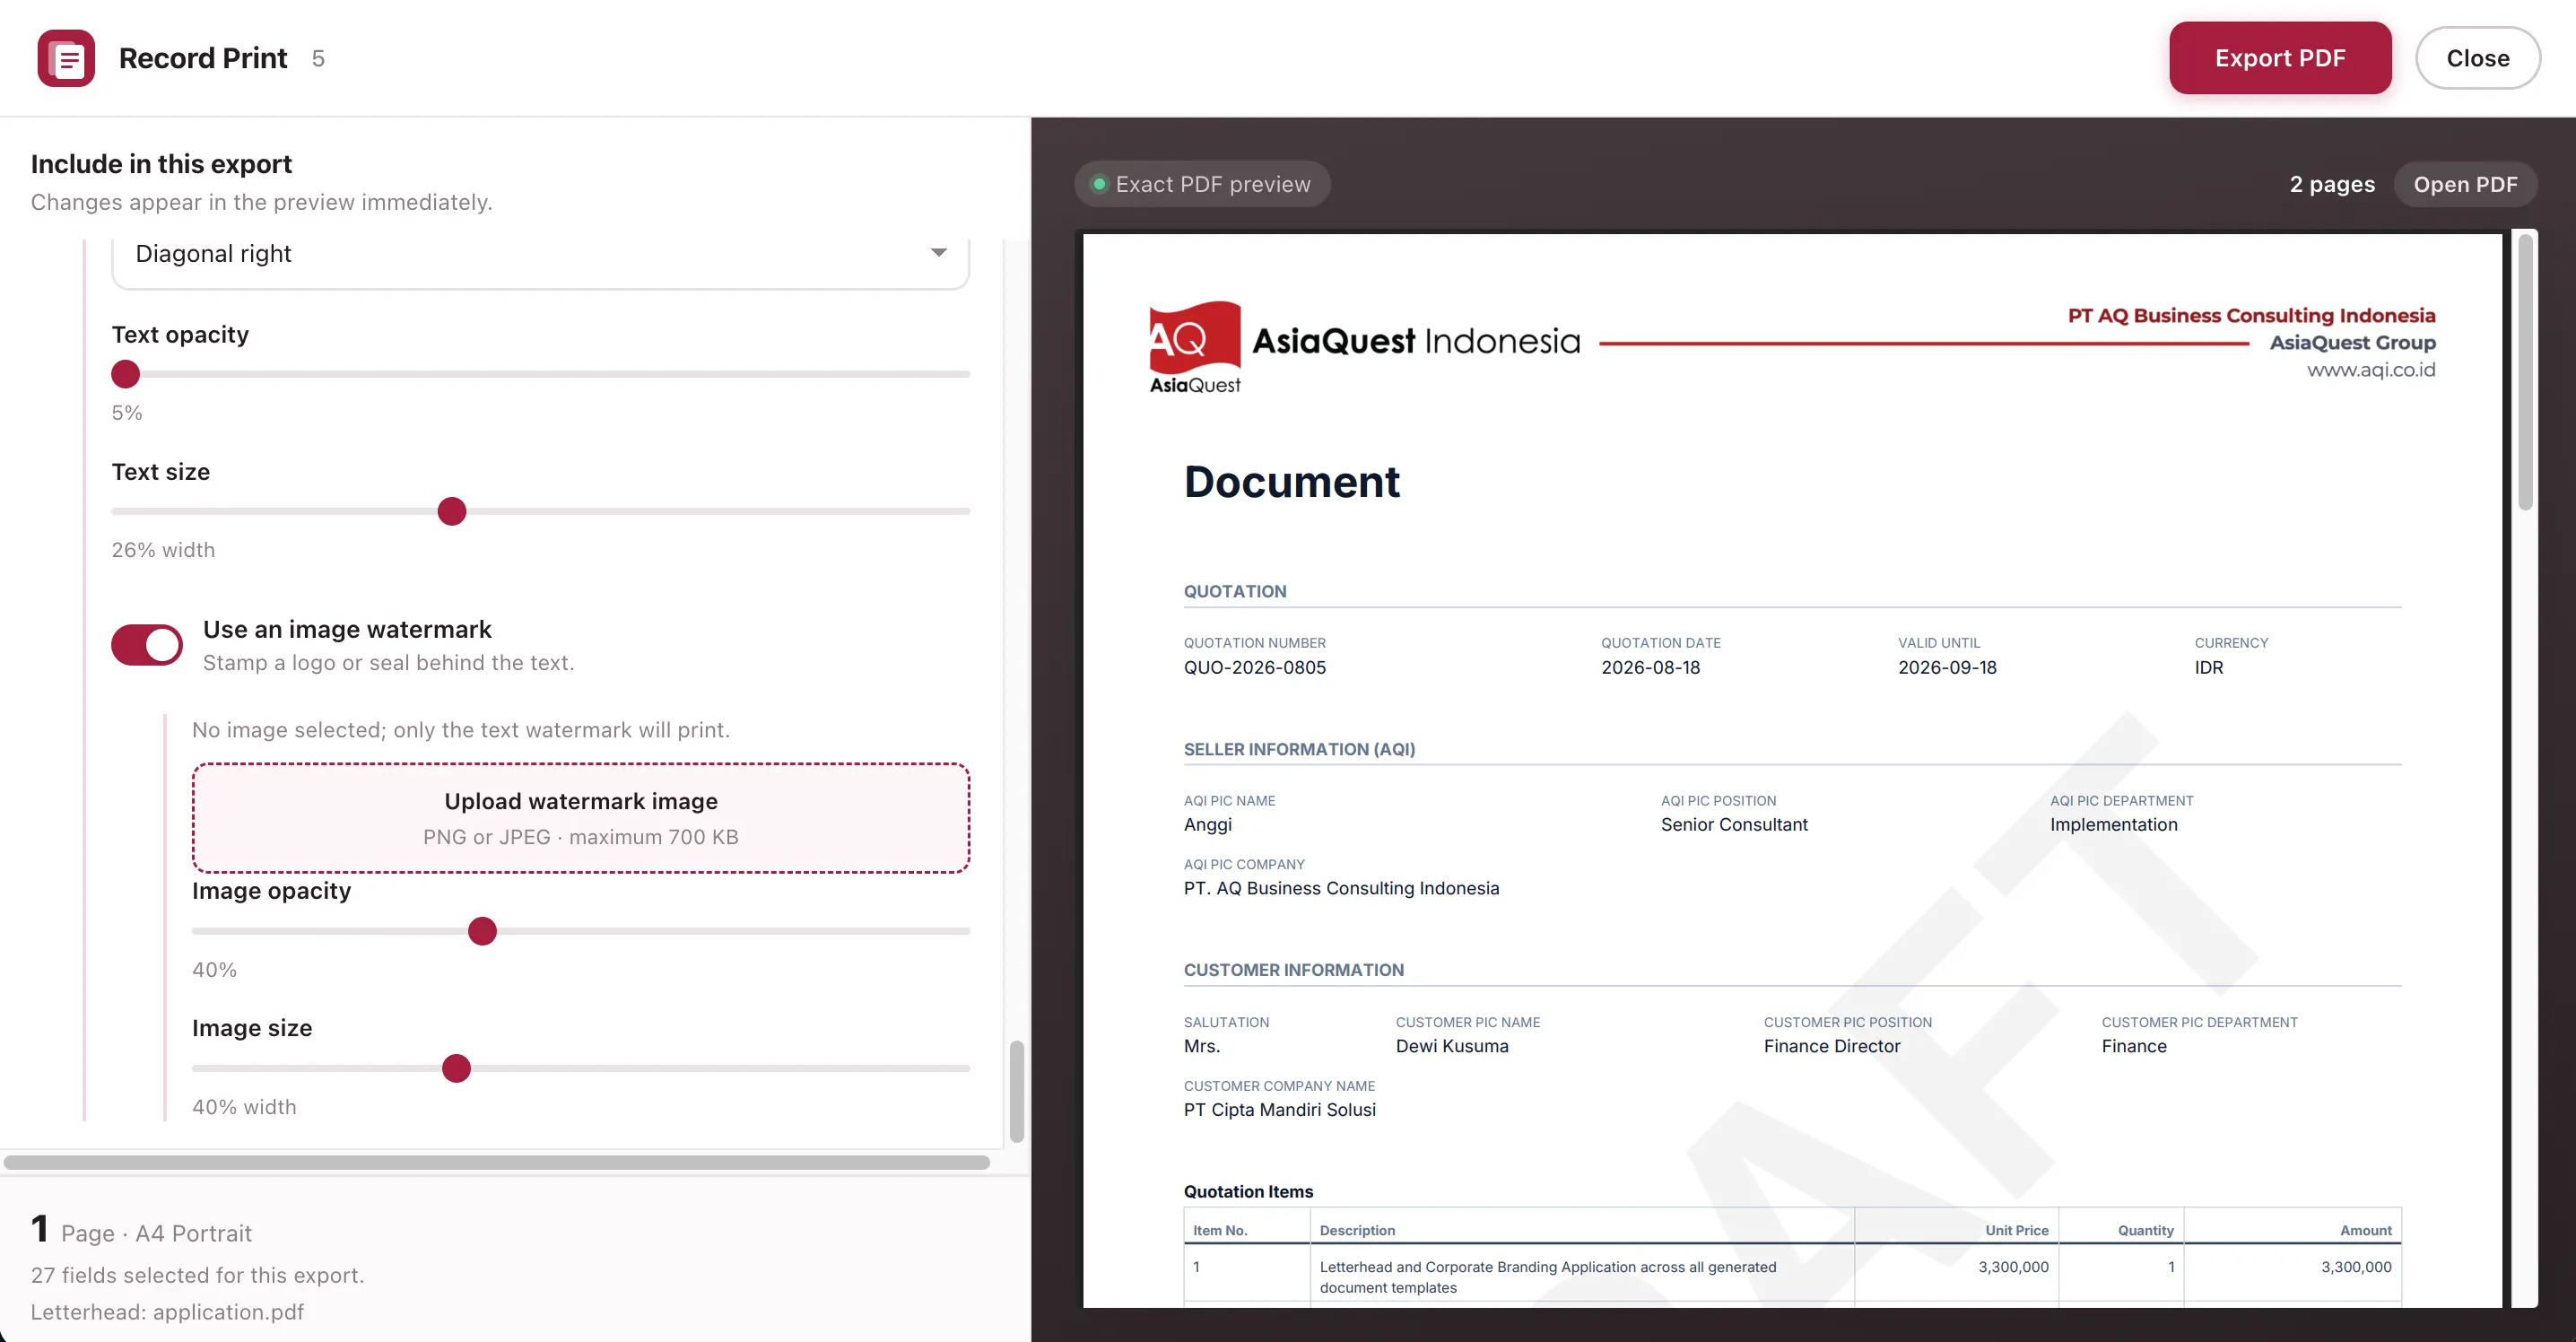Click the Image opacity slider handle
The width and height of the screenshot is (2576, 1342).
click(482, 931)
